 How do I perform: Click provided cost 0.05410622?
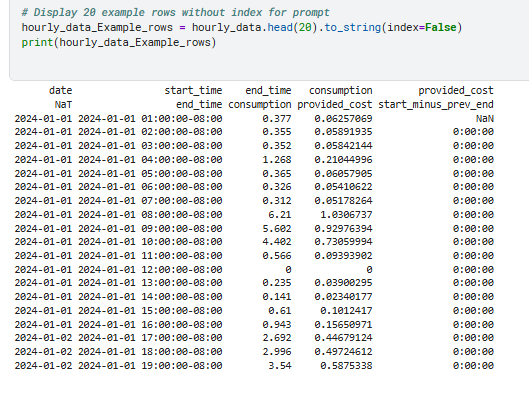tap(343, 187)
